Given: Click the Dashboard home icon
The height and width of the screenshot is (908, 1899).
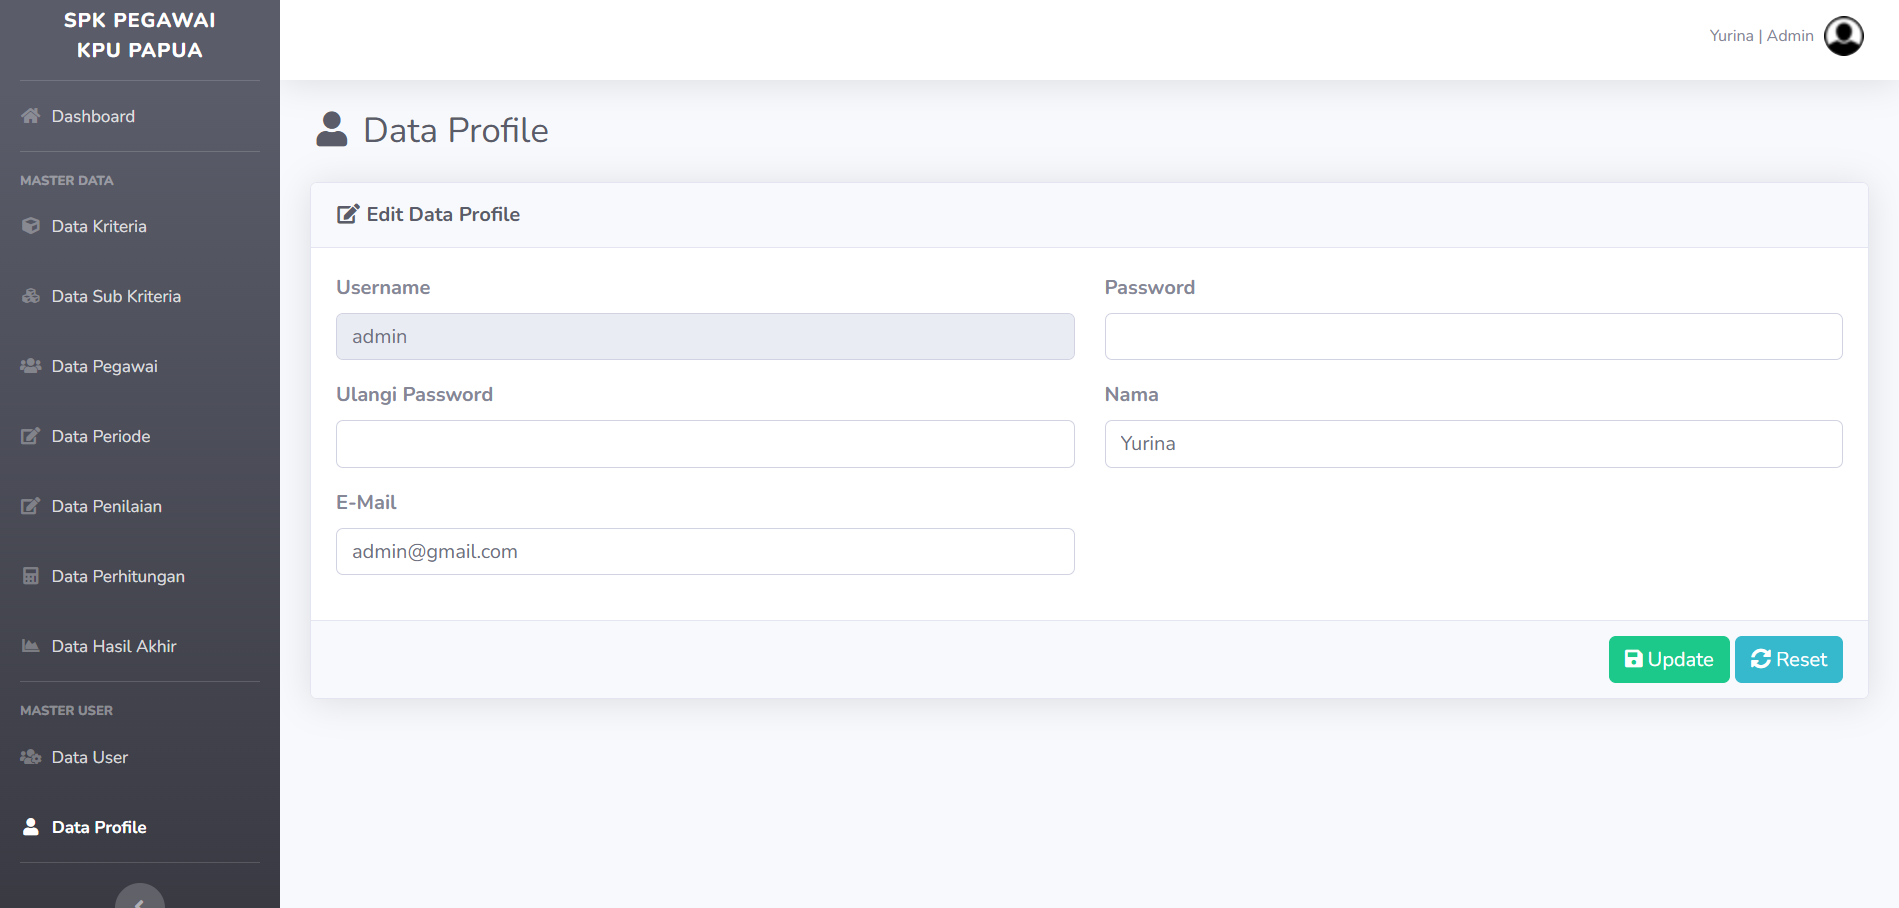Looking at the screenshot, I should click(31, 116).
